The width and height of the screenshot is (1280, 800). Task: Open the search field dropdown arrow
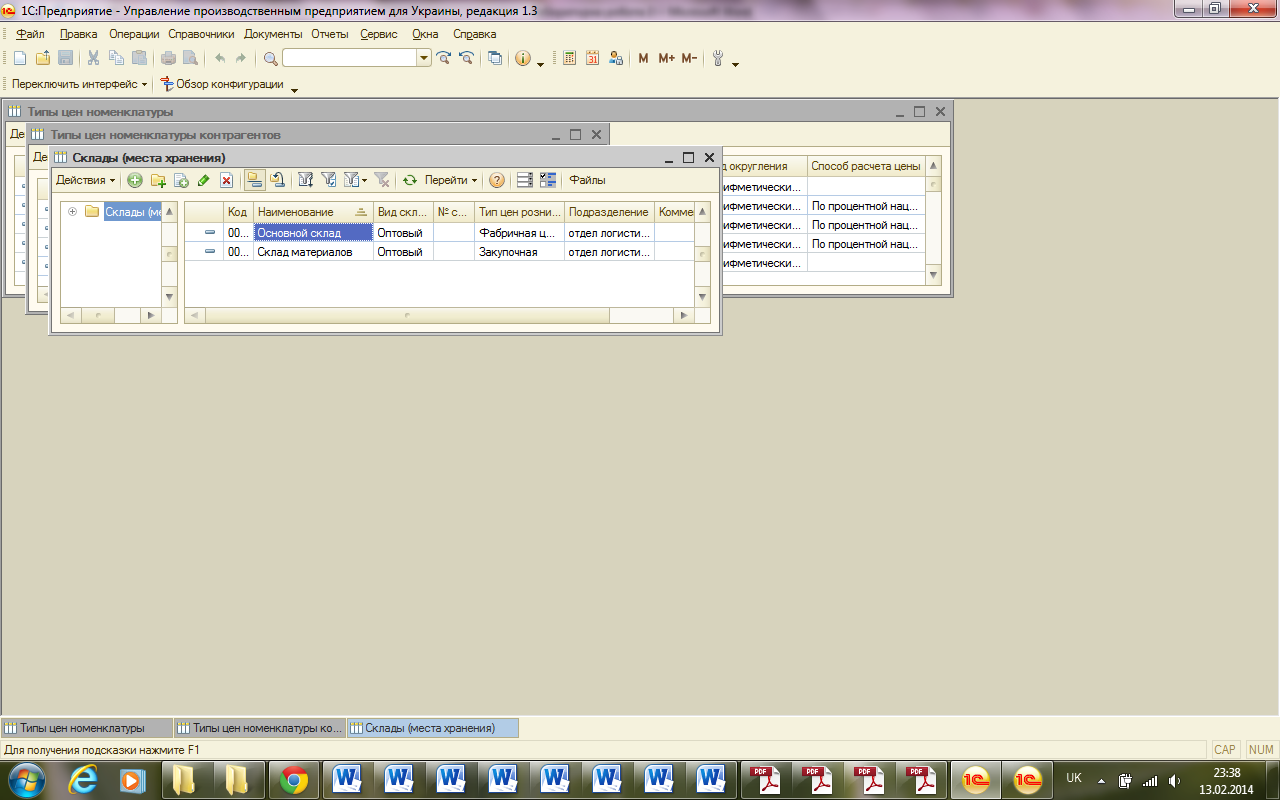click(x=424, y=58)
